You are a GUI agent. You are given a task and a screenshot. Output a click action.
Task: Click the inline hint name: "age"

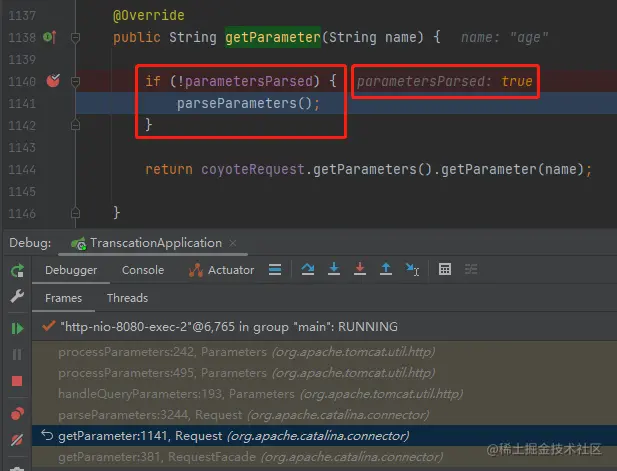[x=504, y=37]
